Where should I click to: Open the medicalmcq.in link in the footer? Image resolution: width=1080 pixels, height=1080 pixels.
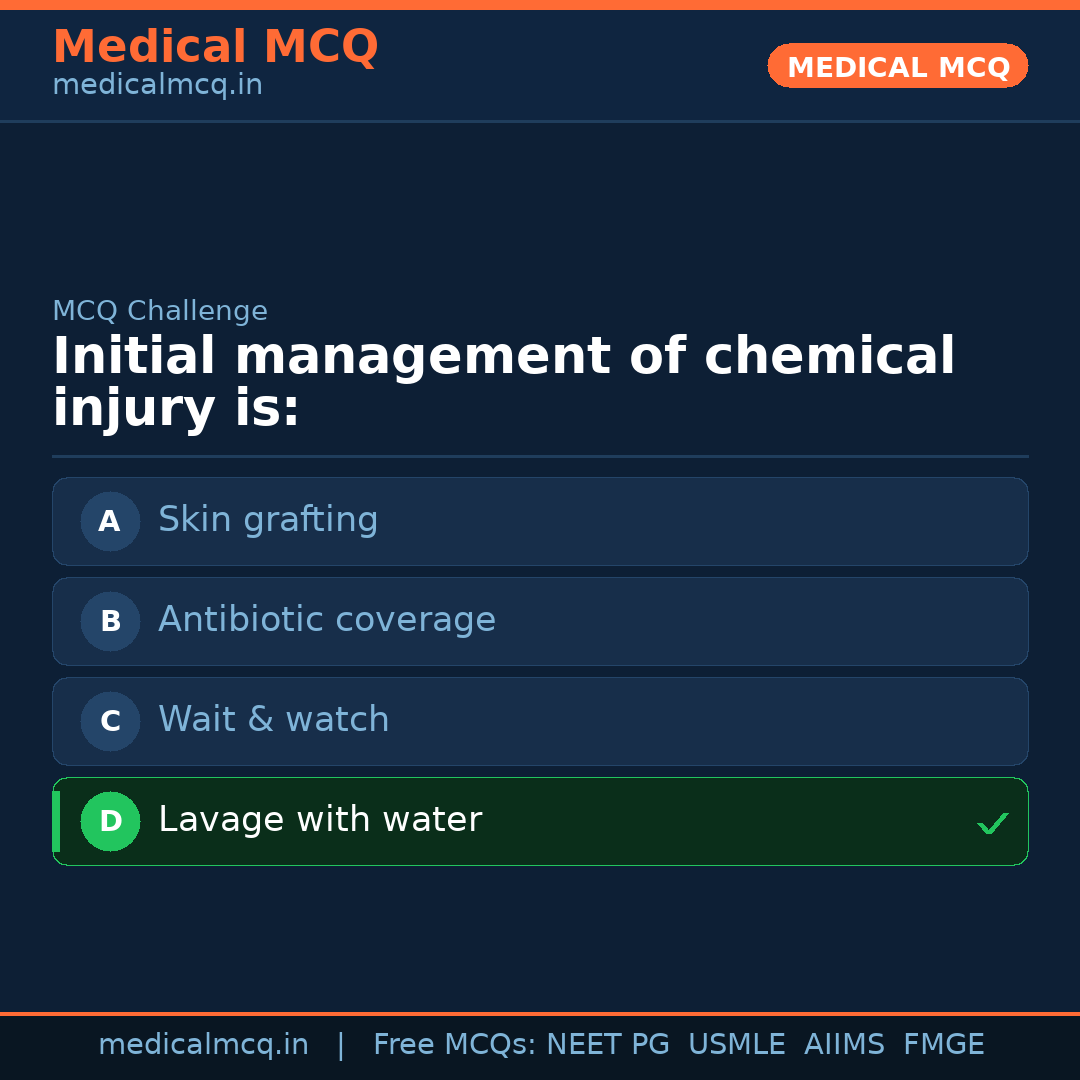click(203, 1045)
